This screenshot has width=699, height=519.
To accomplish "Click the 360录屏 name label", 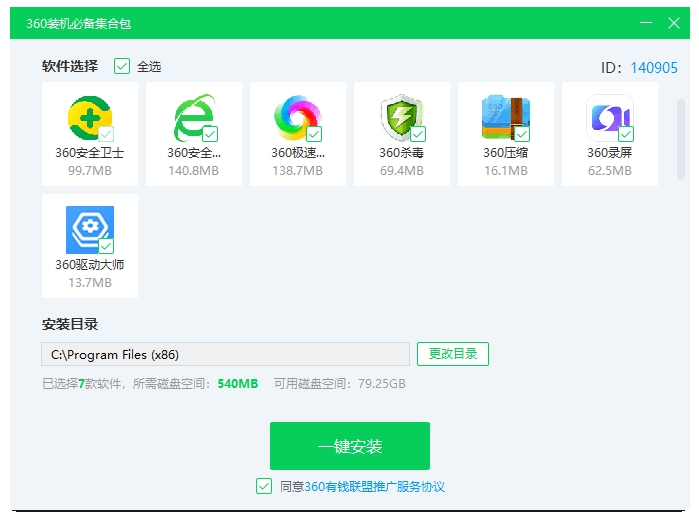I will (610, 153).
